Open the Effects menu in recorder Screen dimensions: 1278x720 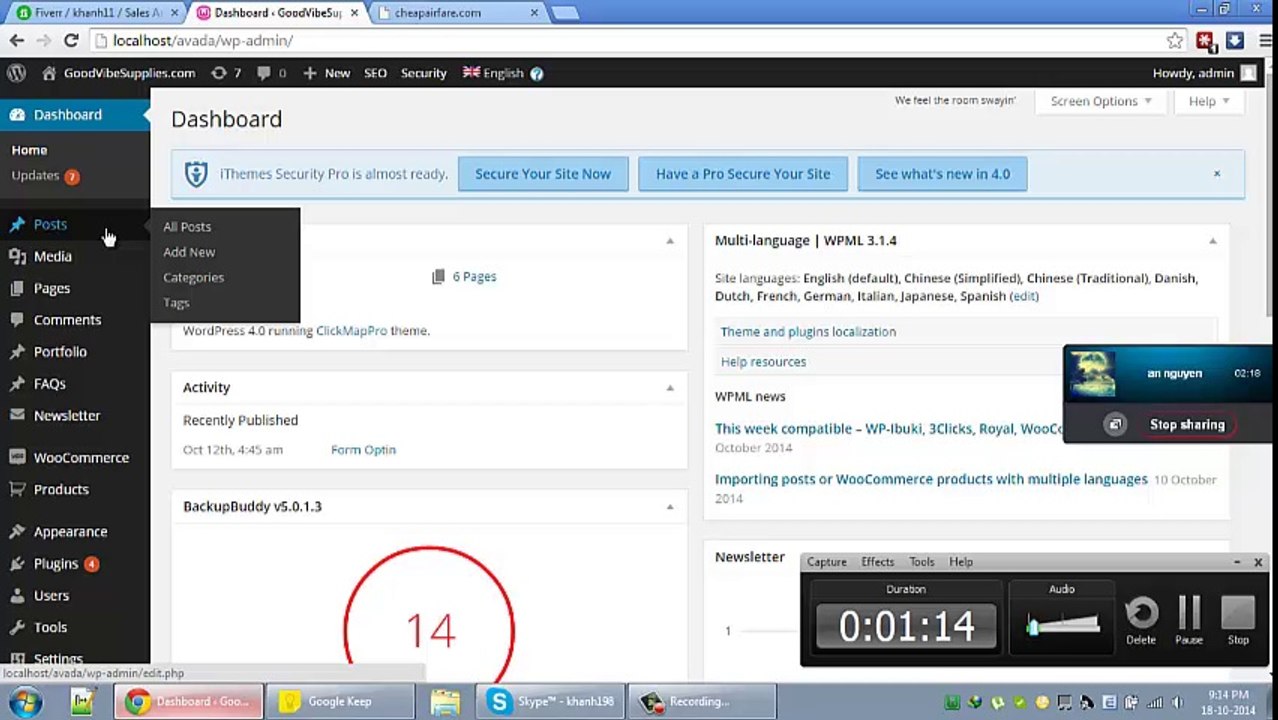coord(878,562)
